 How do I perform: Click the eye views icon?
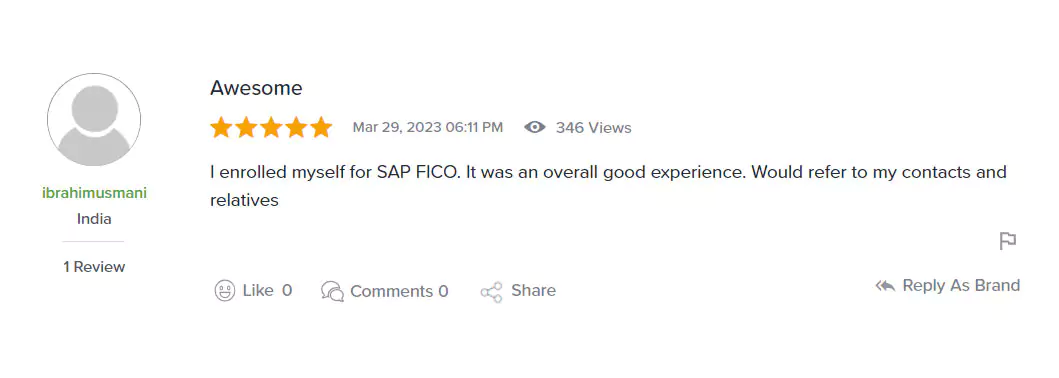click(x=535, y=127)
